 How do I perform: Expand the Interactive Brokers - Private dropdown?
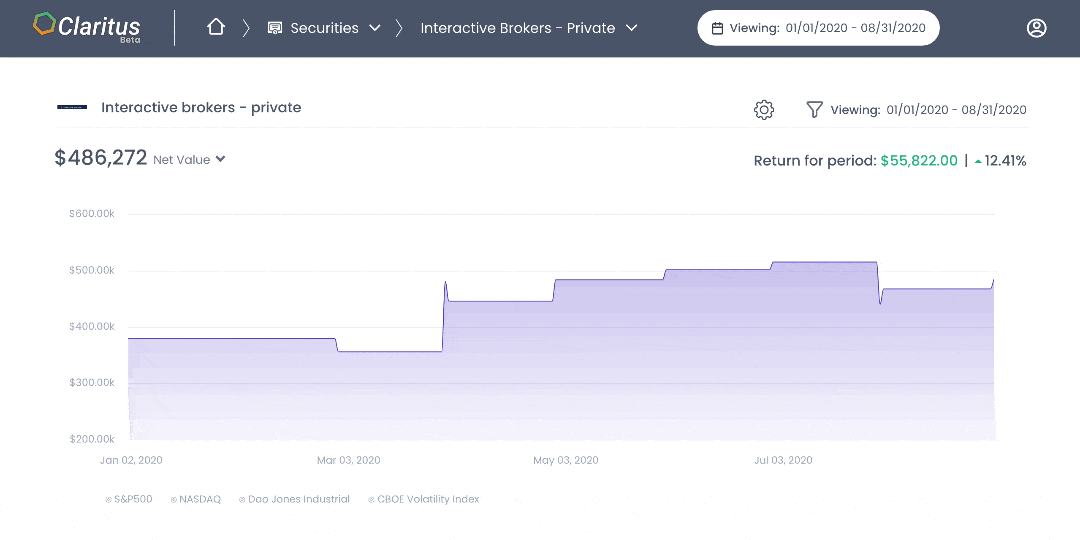631,28
